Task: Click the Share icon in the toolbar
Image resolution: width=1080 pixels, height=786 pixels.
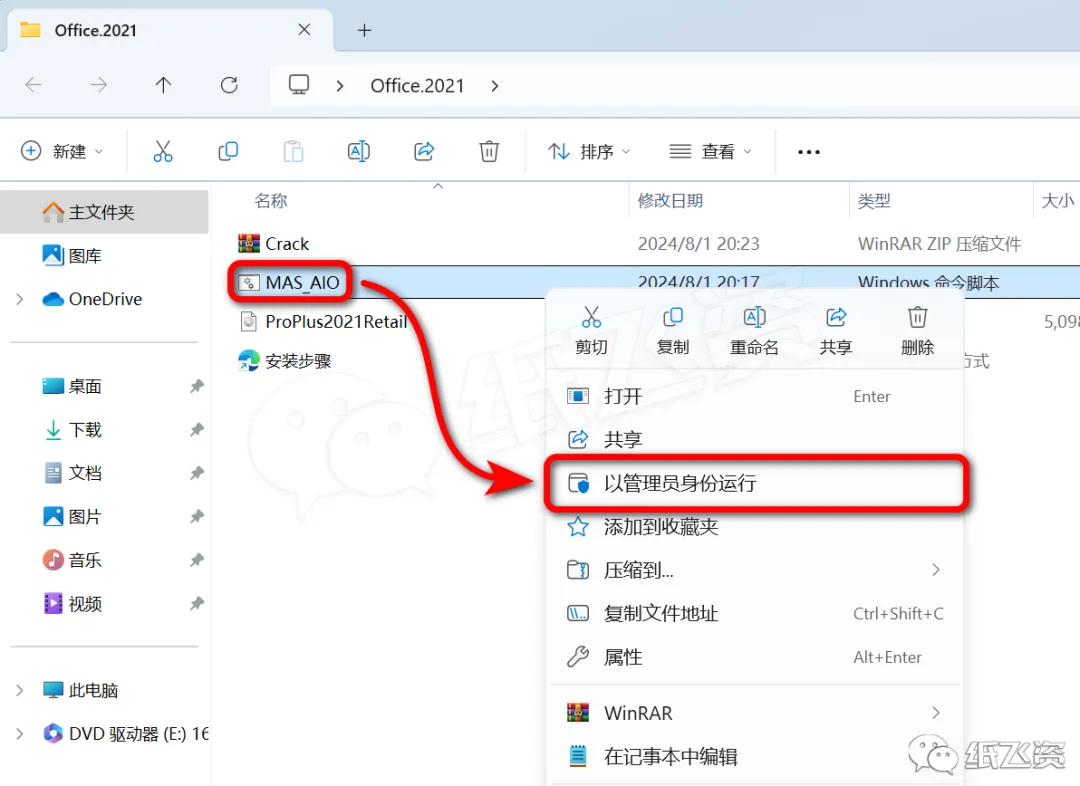Action: (424, 151)
